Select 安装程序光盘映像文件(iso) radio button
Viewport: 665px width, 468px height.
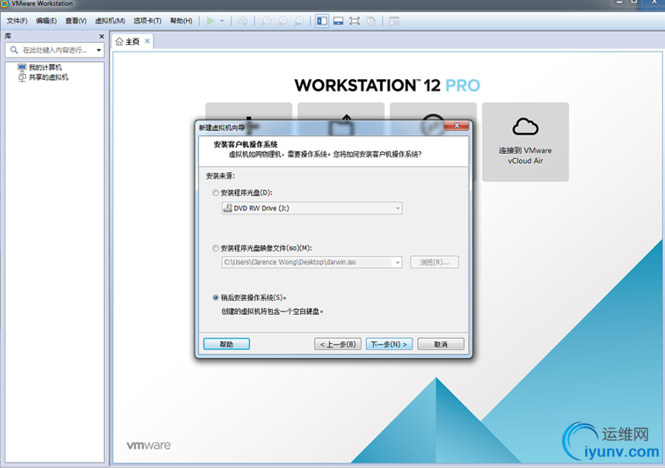pos(215,248)
